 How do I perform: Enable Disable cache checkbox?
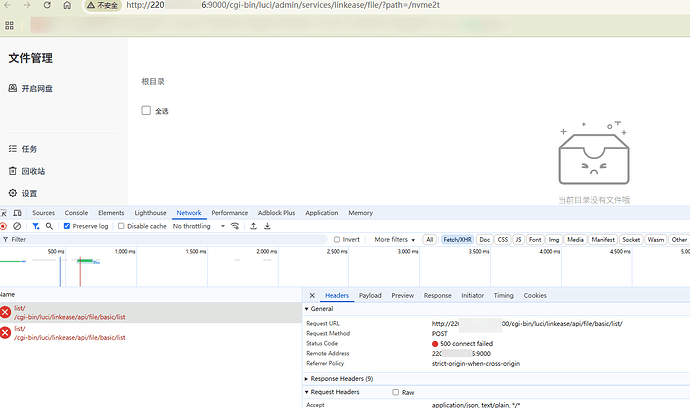(122, 226)
